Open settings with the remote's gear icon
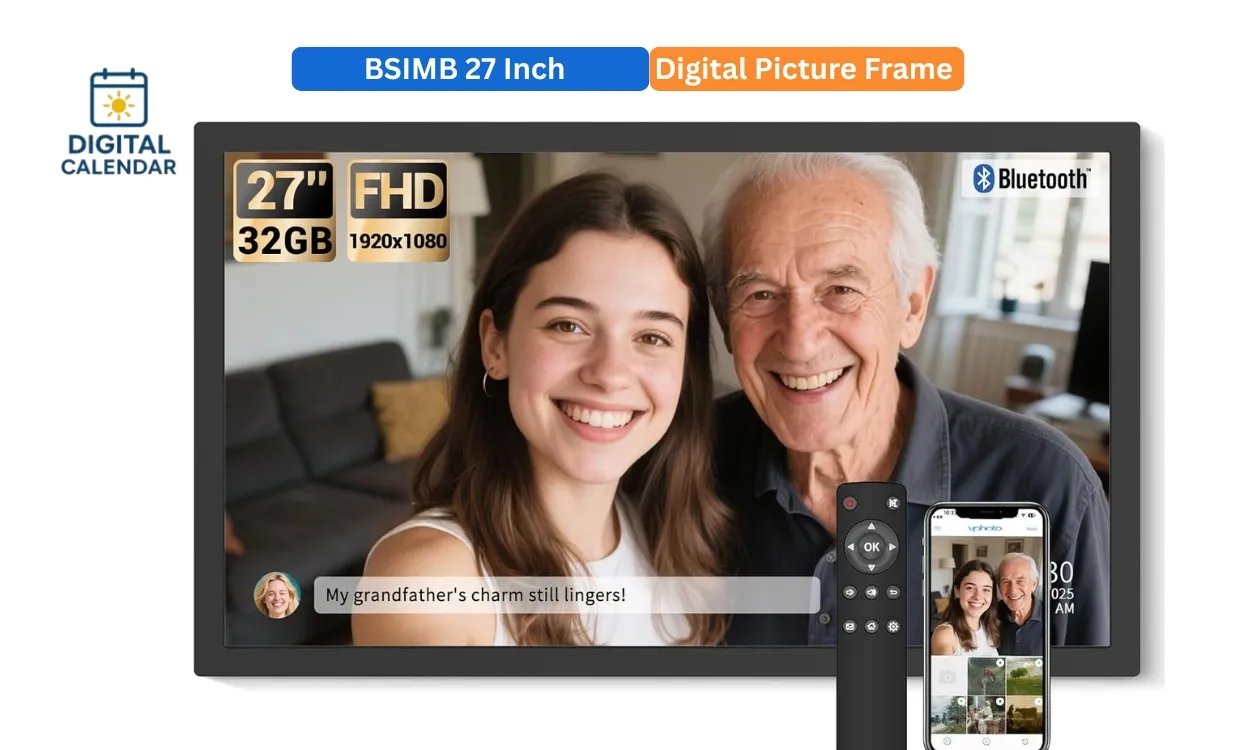1260x750 pixels. coord(893,626)
